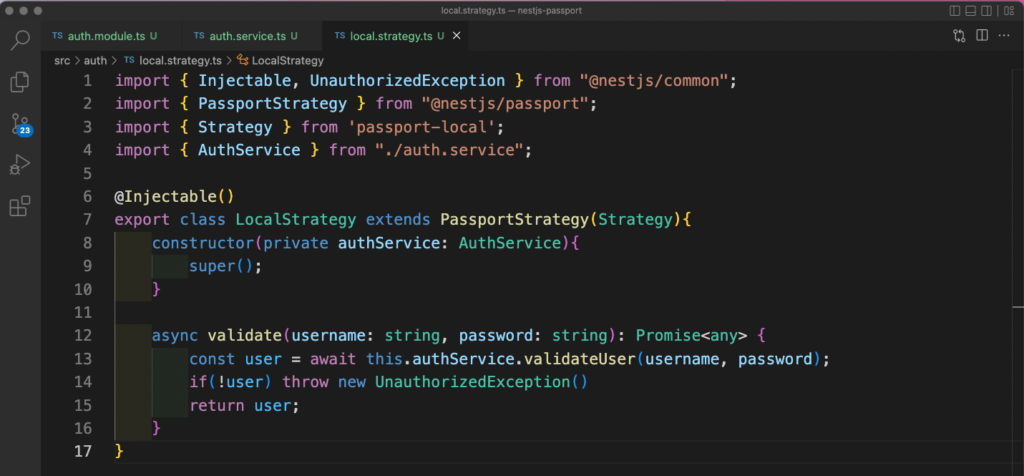
Task: Open the Run and Debug view
Action: tap(20, 165)
